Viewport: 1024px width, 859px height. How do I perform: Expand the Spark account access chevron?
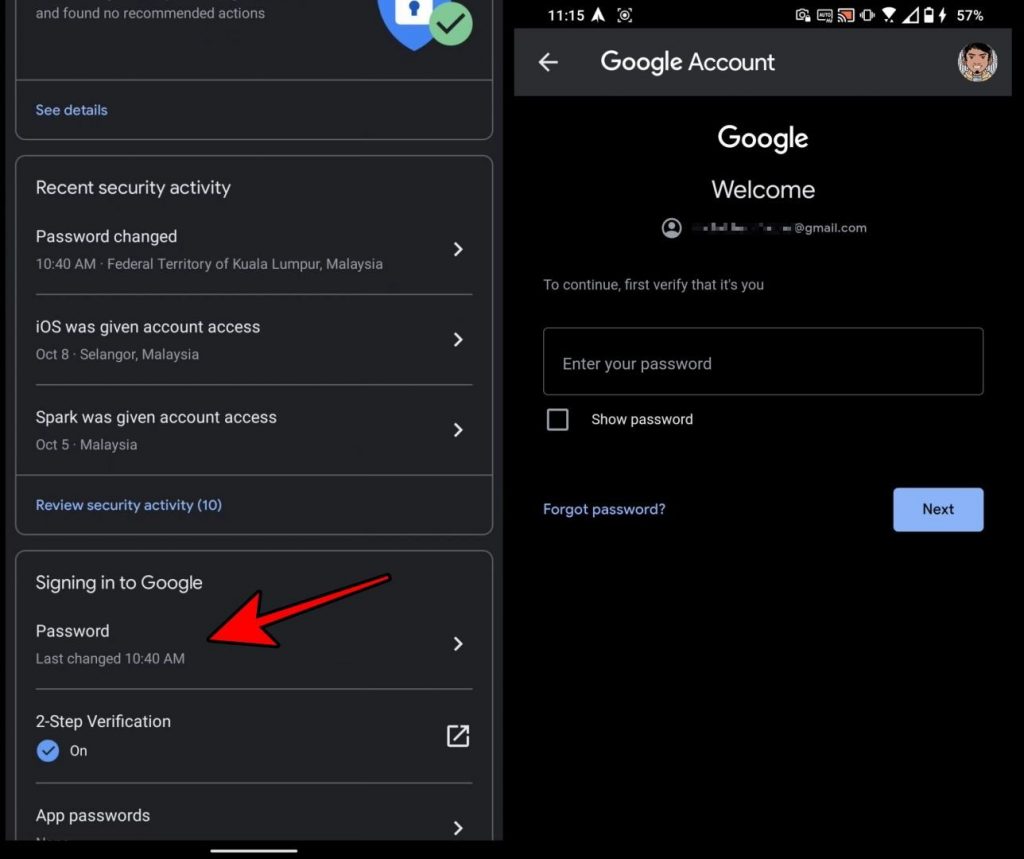point(458,430)
